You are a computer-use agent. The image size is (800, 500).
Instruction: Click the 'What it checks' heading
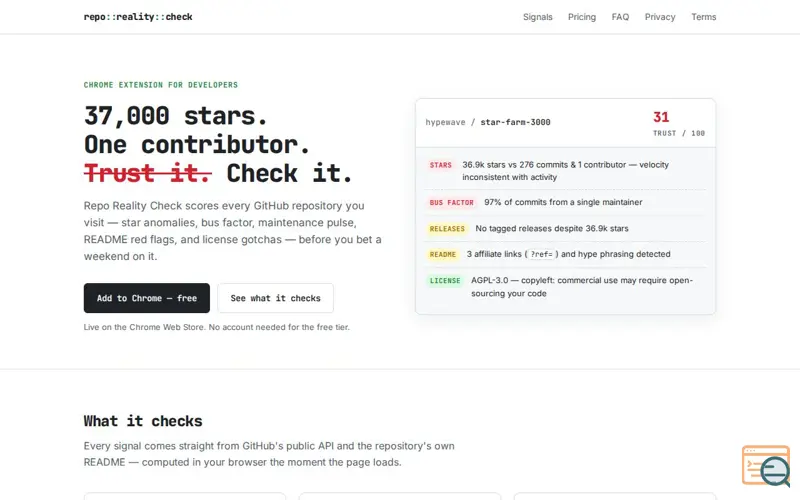point(143,421)
